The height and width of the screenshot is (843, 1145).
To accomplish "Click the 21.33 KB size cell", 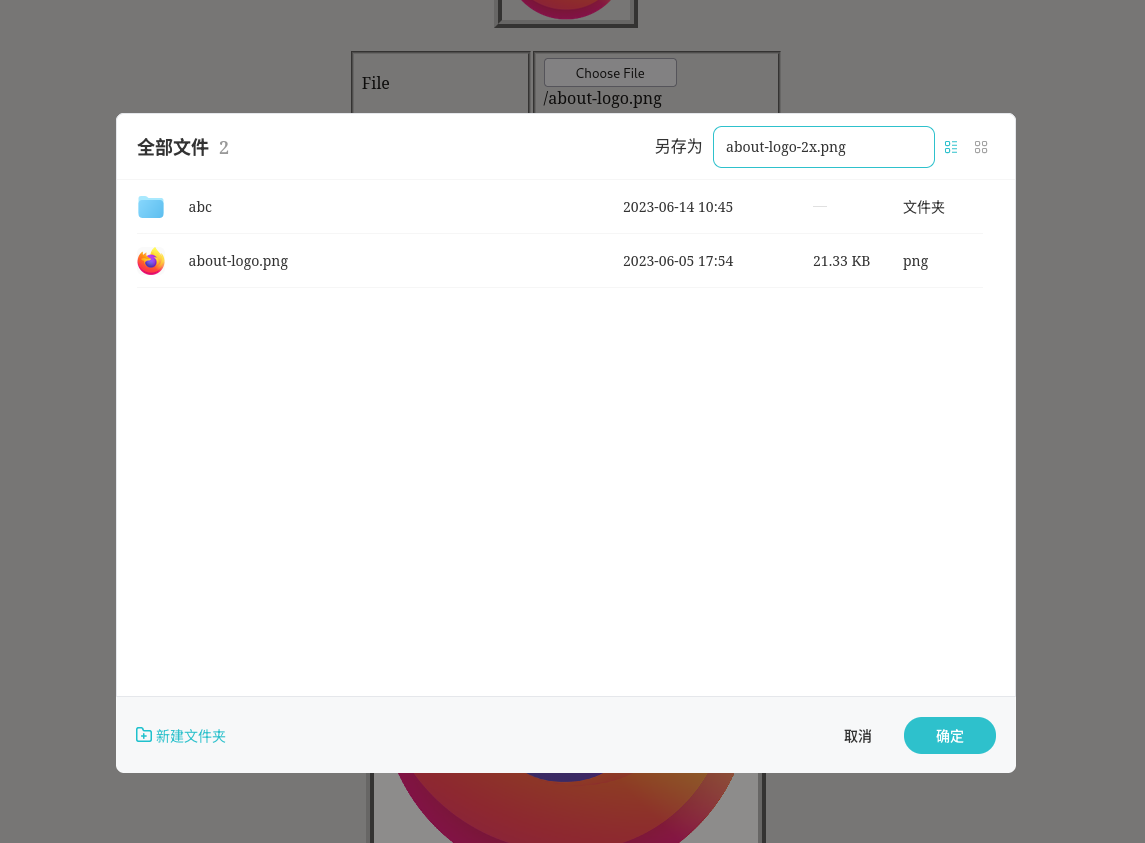I will click(841, 261).
